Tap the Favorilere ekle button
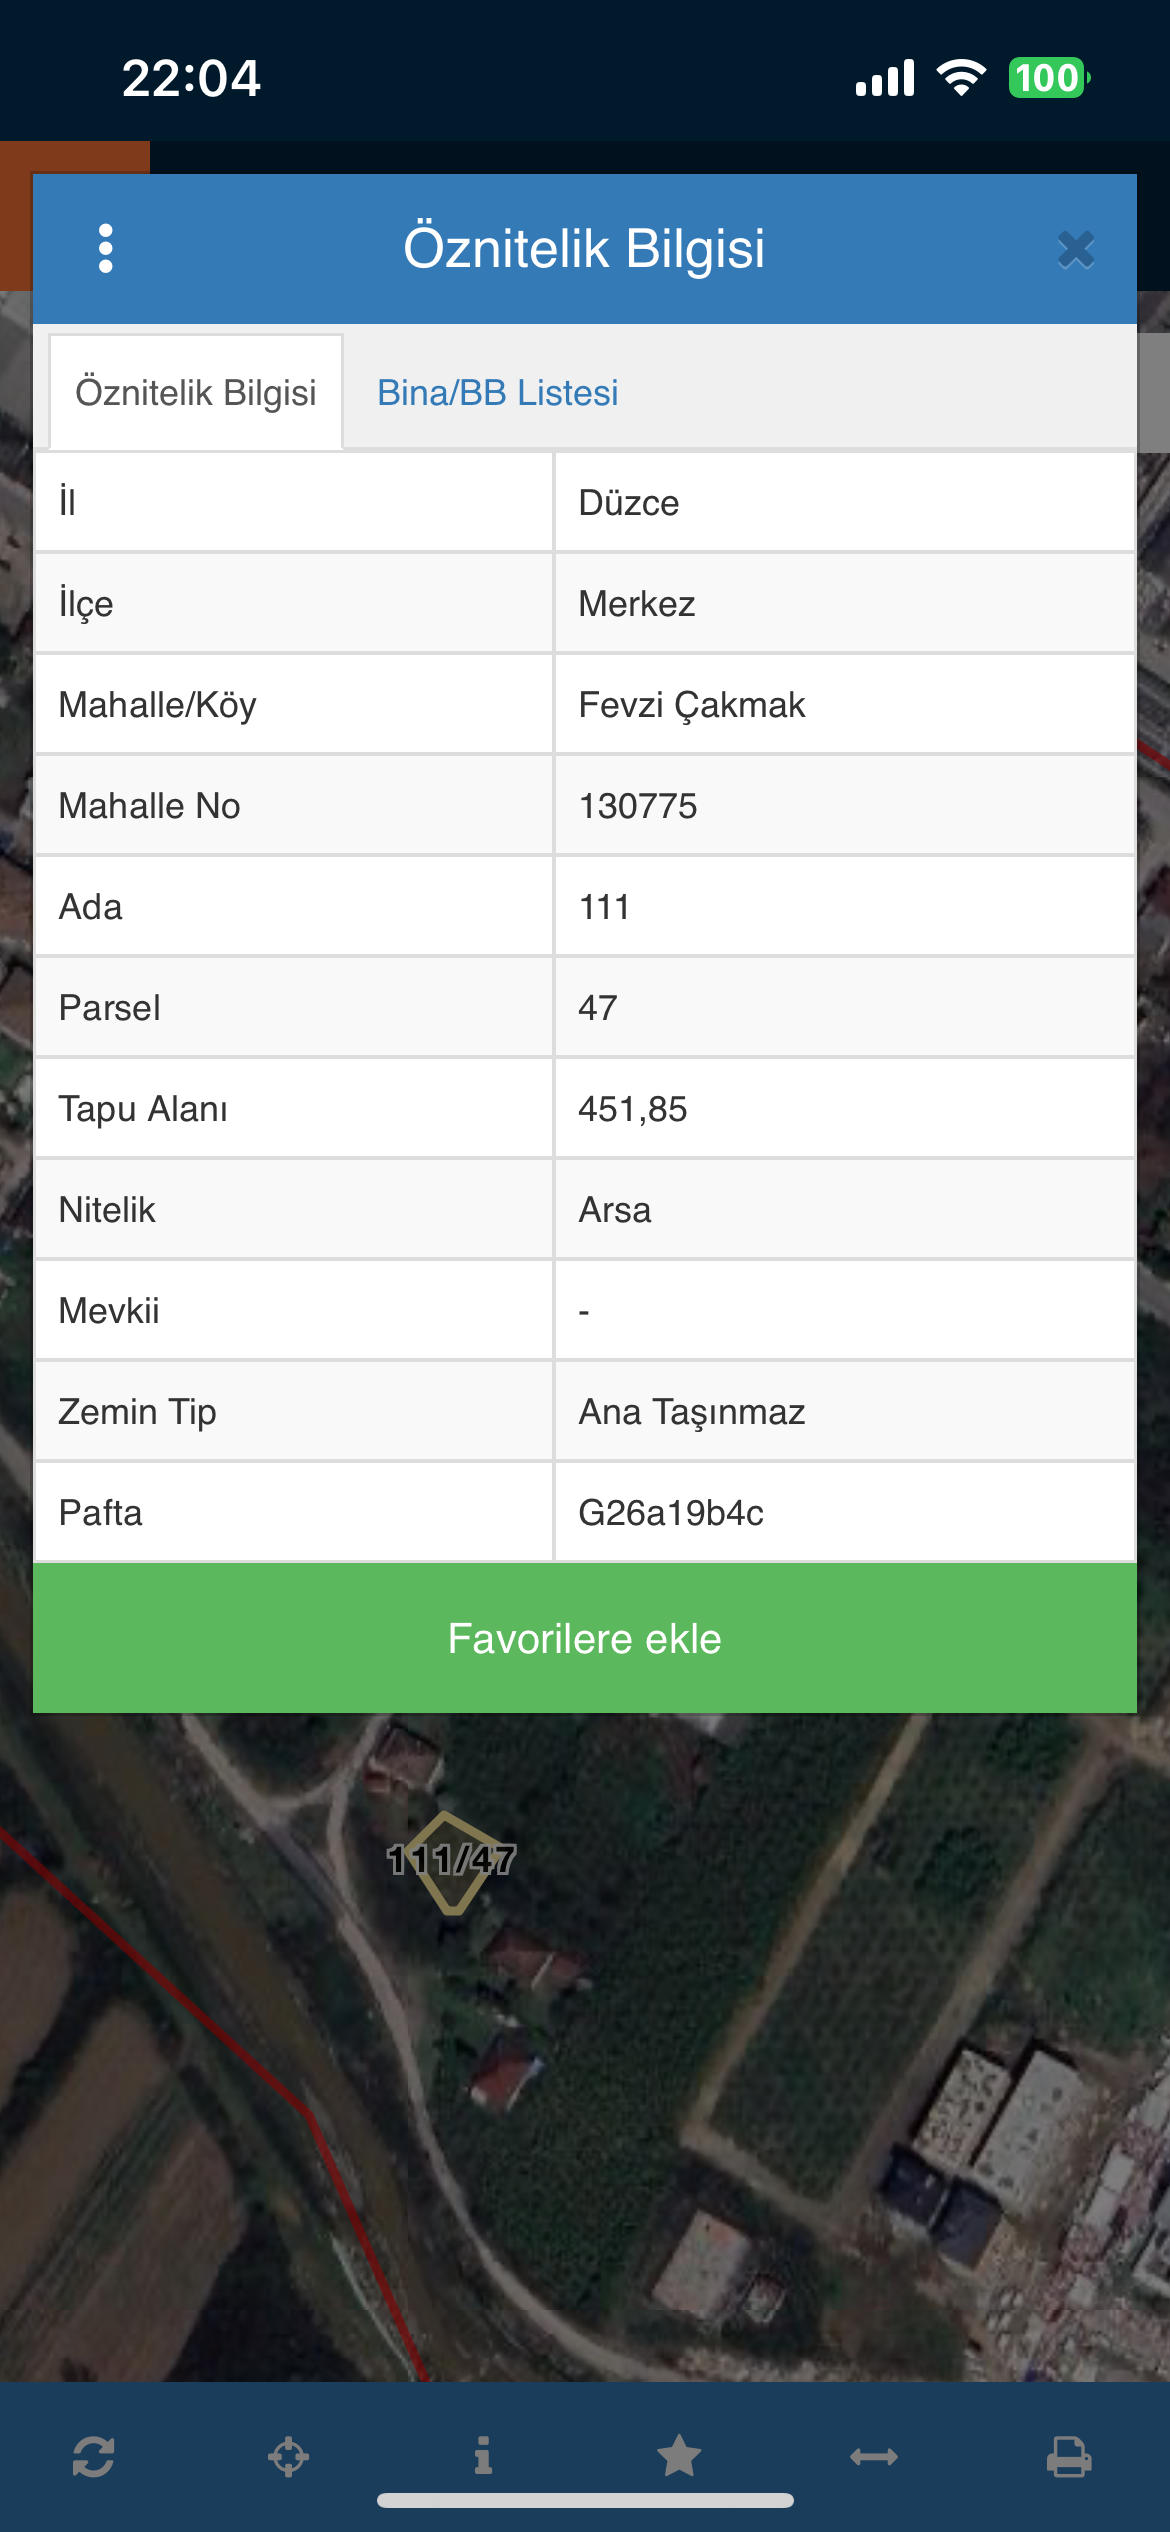Image resolution: width=1170 pixels, height=2532 pixels. (585, 1639)
